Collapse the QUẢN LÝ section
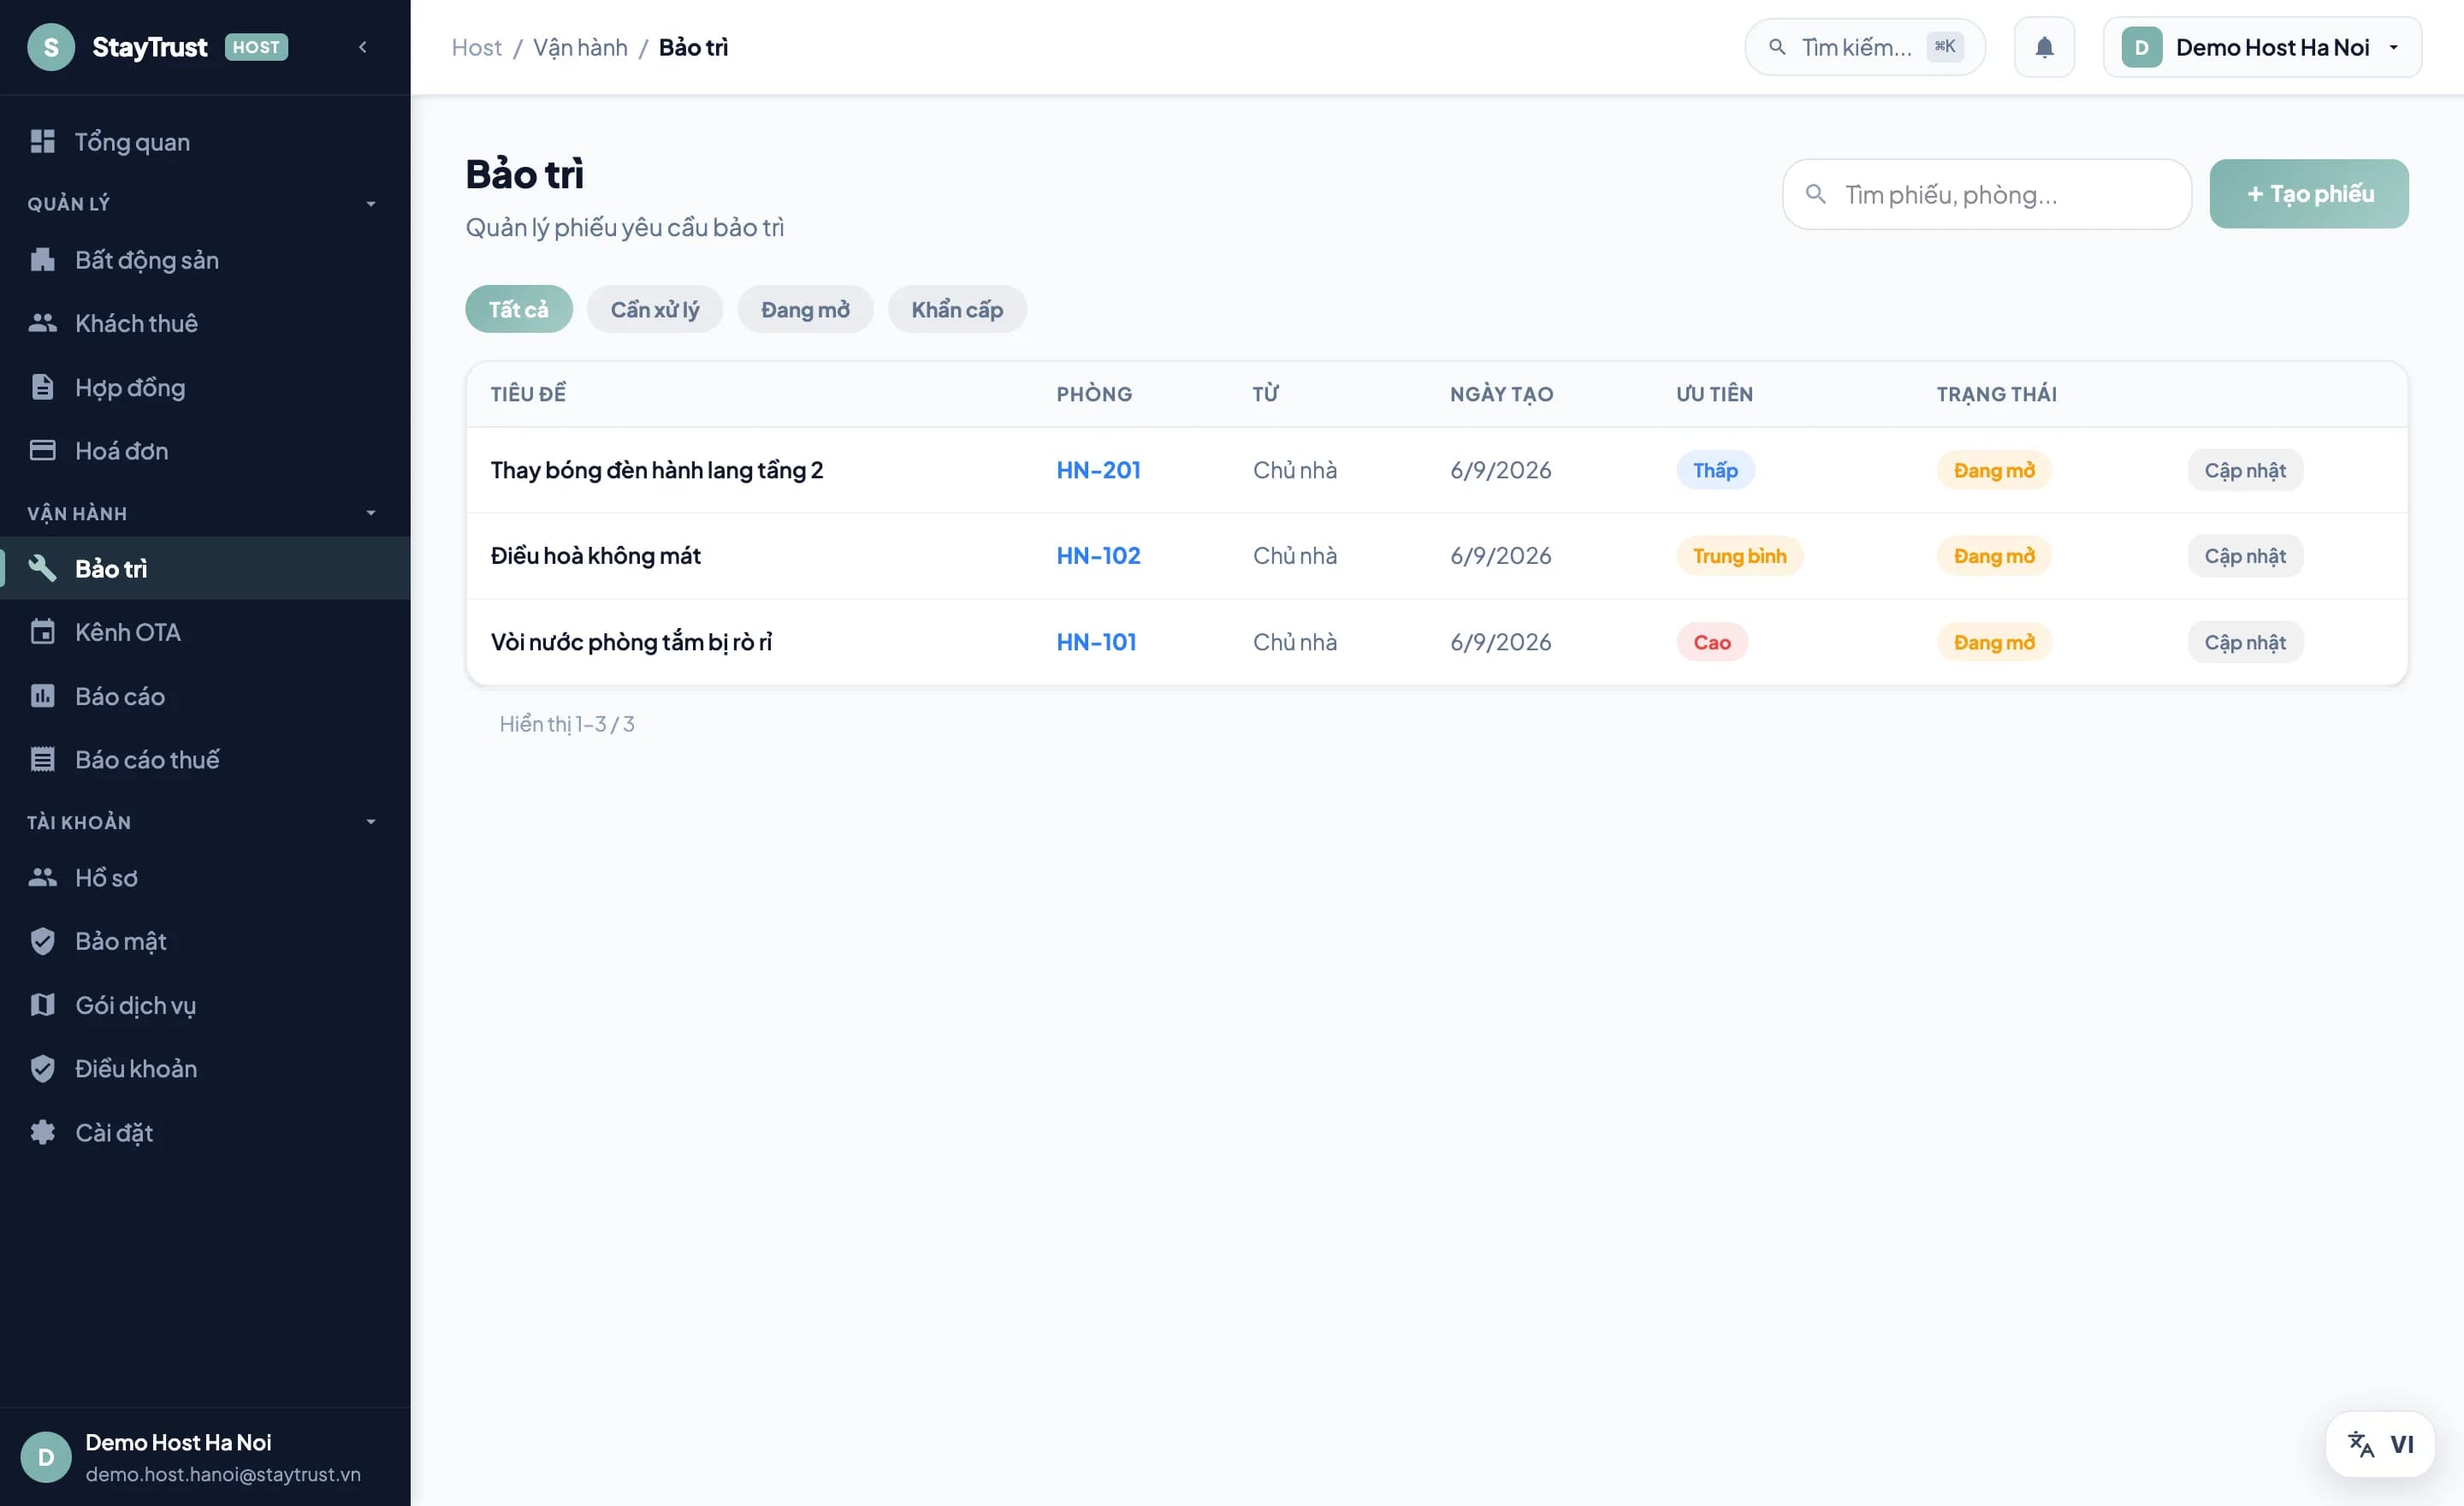2464x1506 pixels. click(x=371, y=204)
